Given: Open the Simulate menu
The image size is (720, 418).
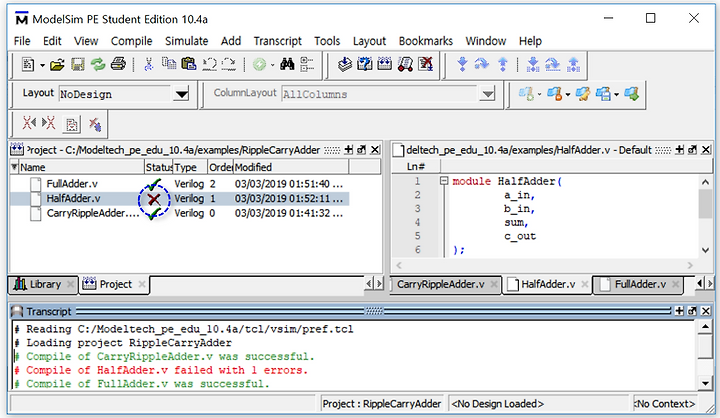Looking at the screenshot, I should (x=186, y=41).
